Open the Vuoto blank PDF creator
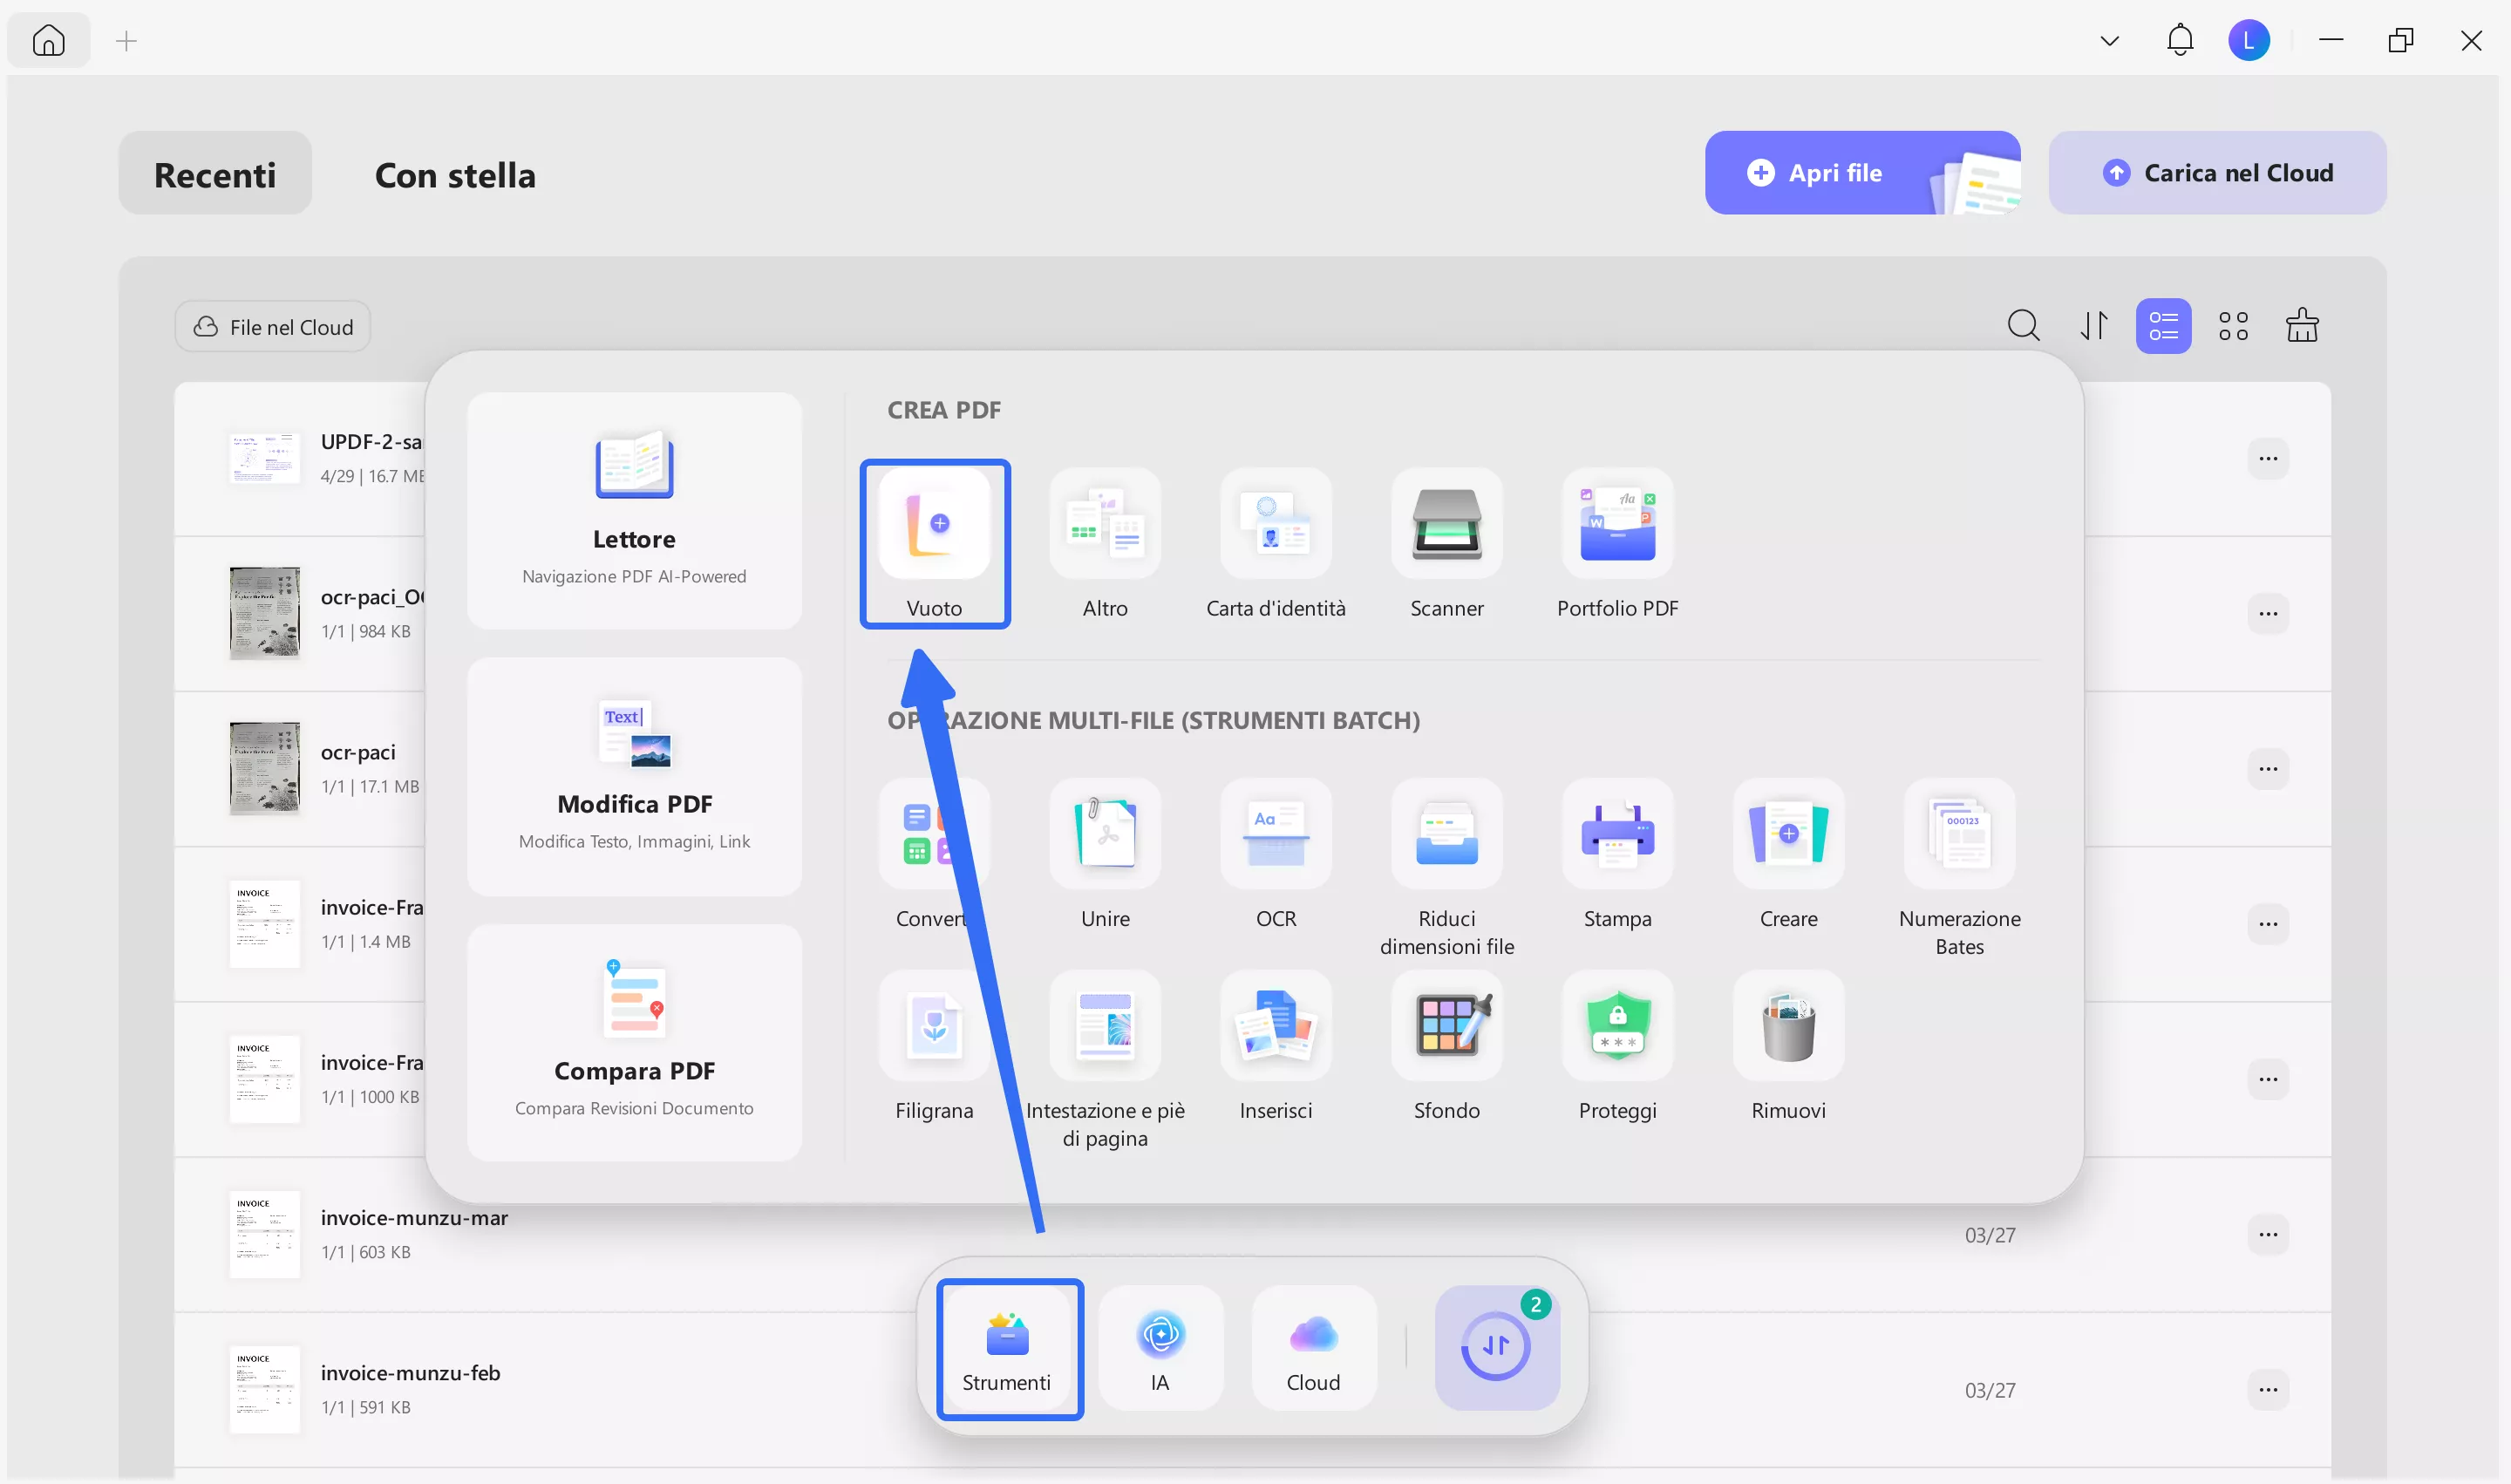 [x=935, y=543]
